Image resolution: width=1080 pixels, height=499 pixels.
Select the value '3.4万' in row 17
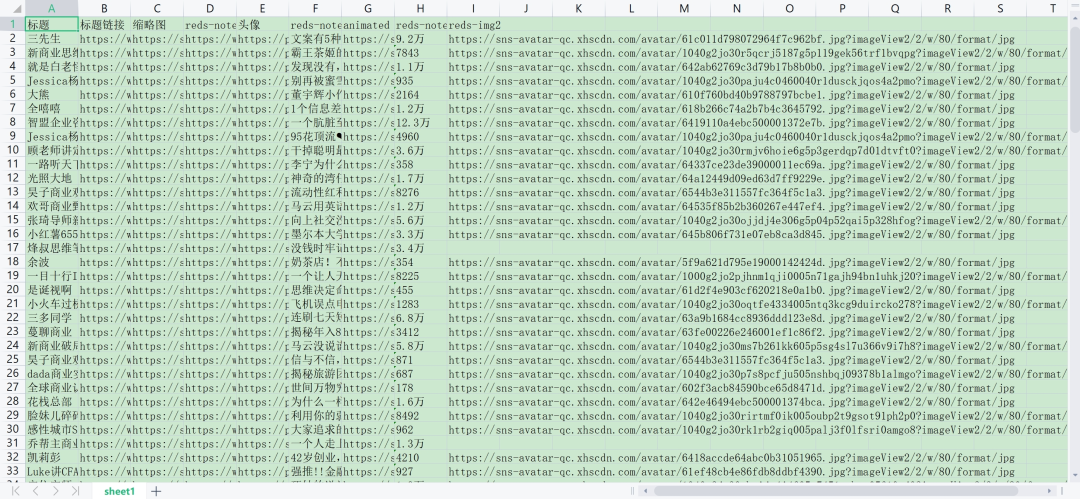tap(420, 247)
